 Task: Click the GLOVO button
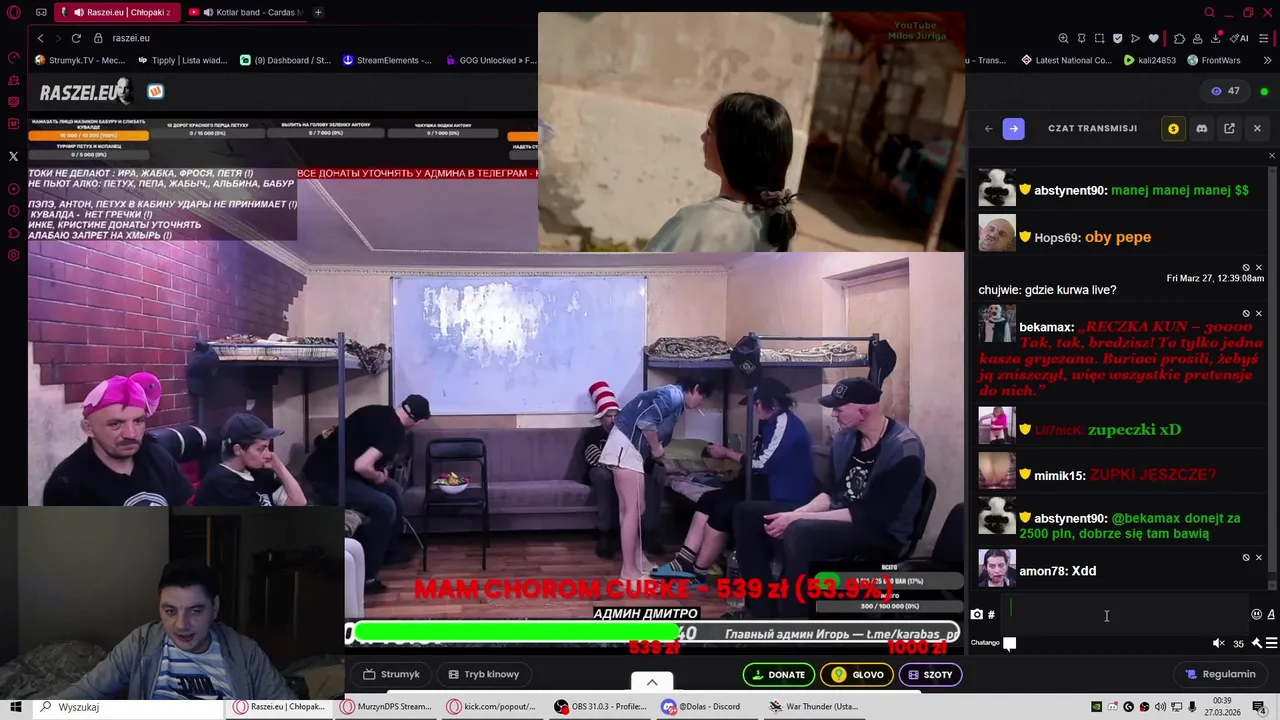(x=857, y=675)
